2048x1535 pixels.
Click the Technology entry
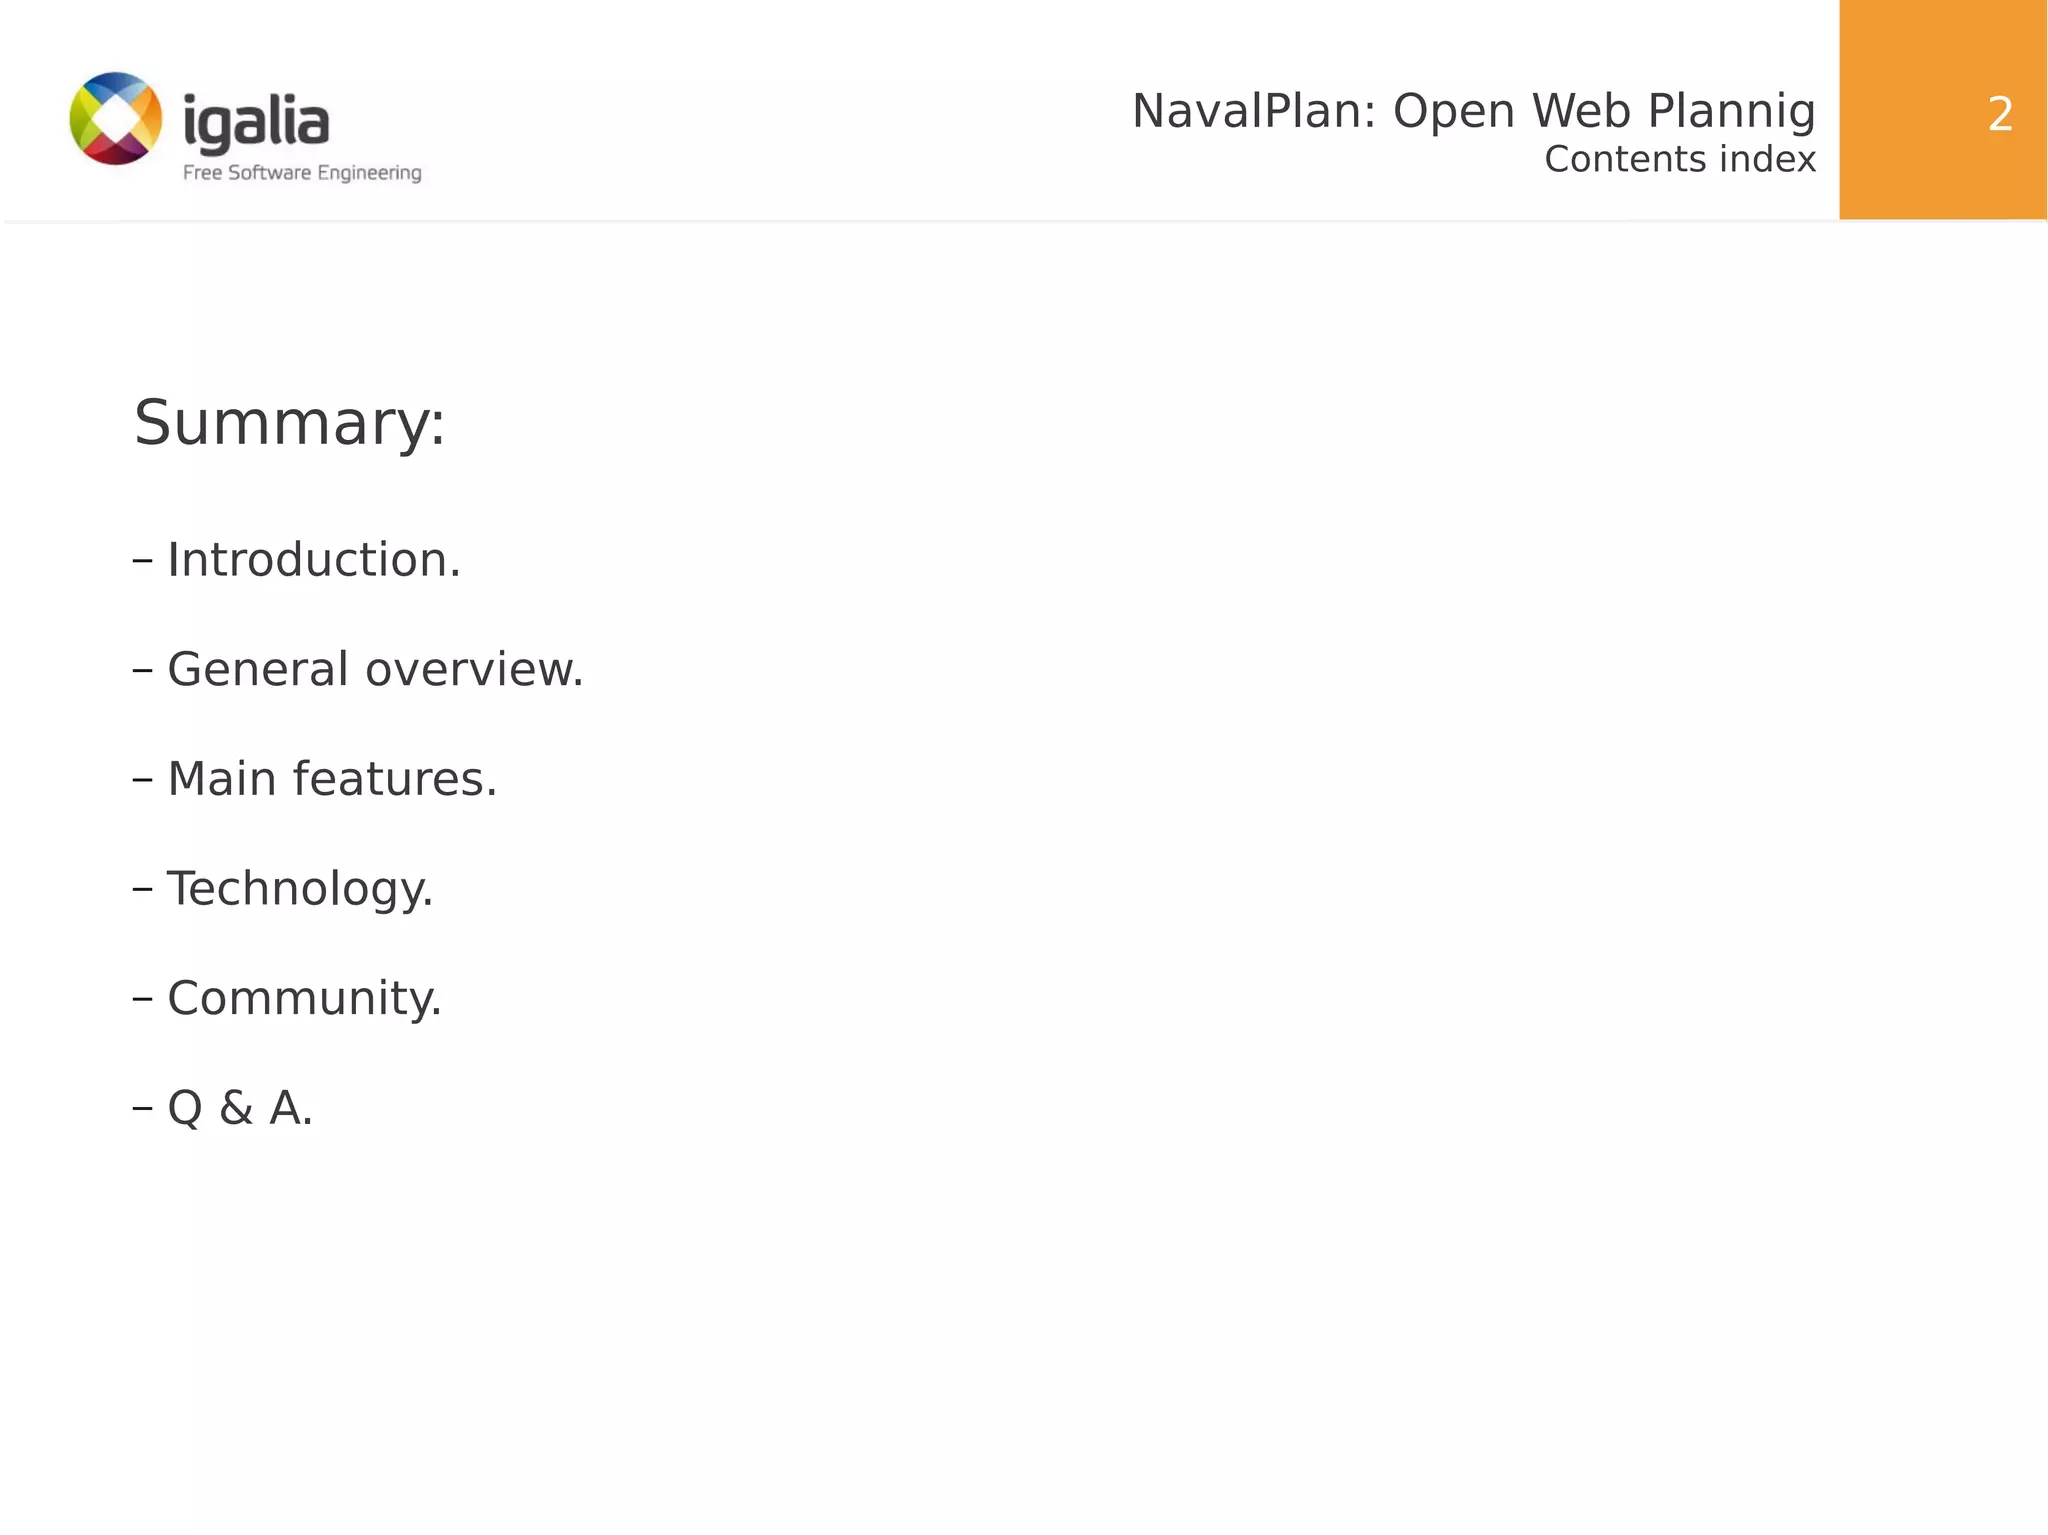click(300, 889)
